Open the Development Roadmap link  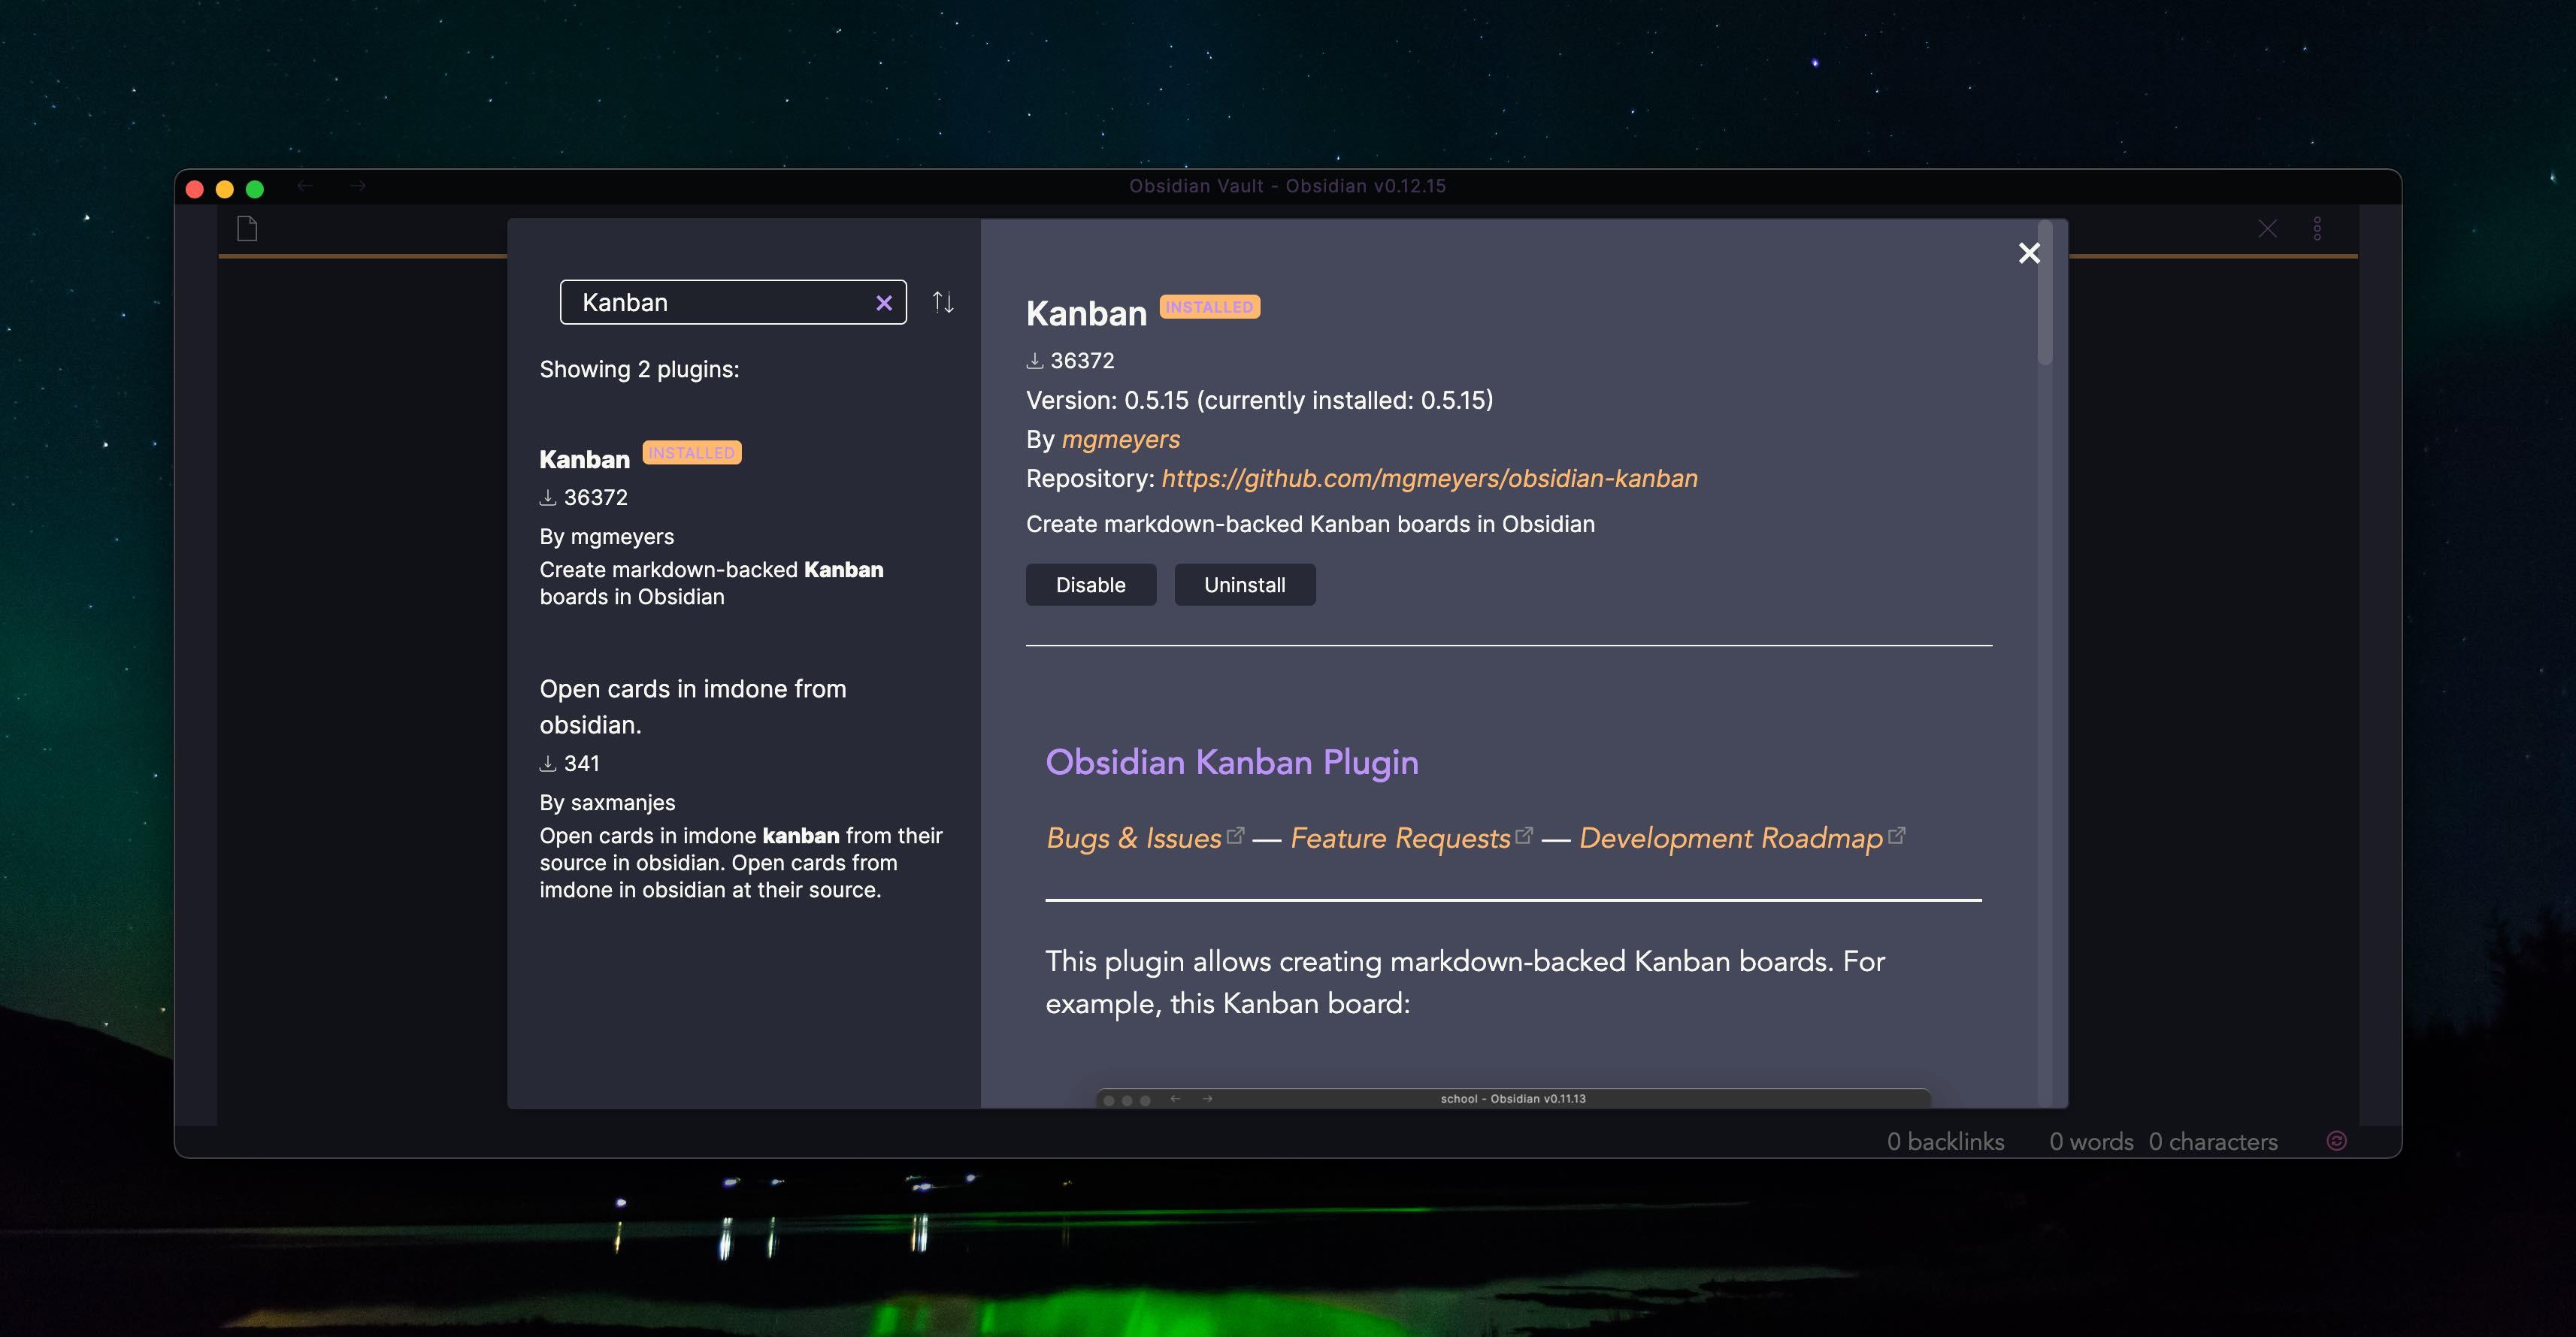coord(1731,838)
